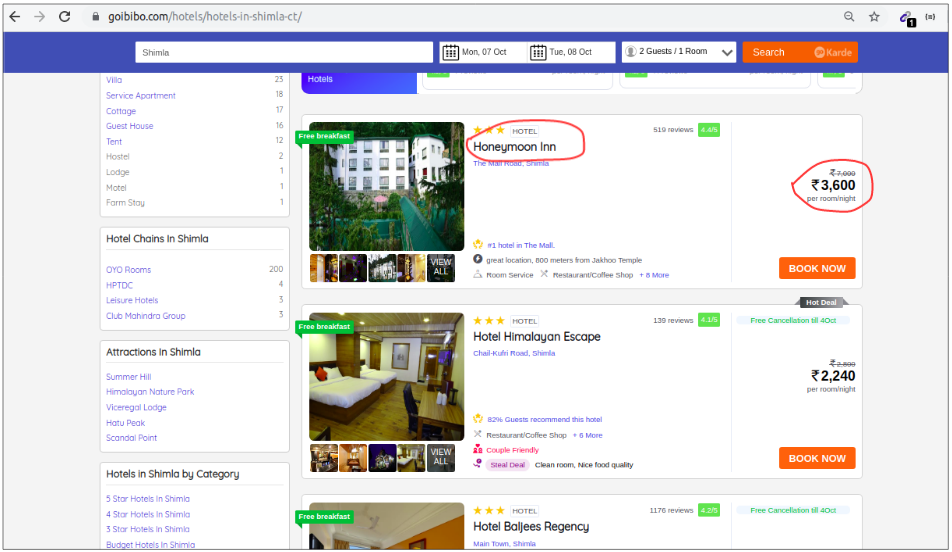Click the address bar lock icon
The height and width of the screenshot is (552, 952).
(95, 17)
